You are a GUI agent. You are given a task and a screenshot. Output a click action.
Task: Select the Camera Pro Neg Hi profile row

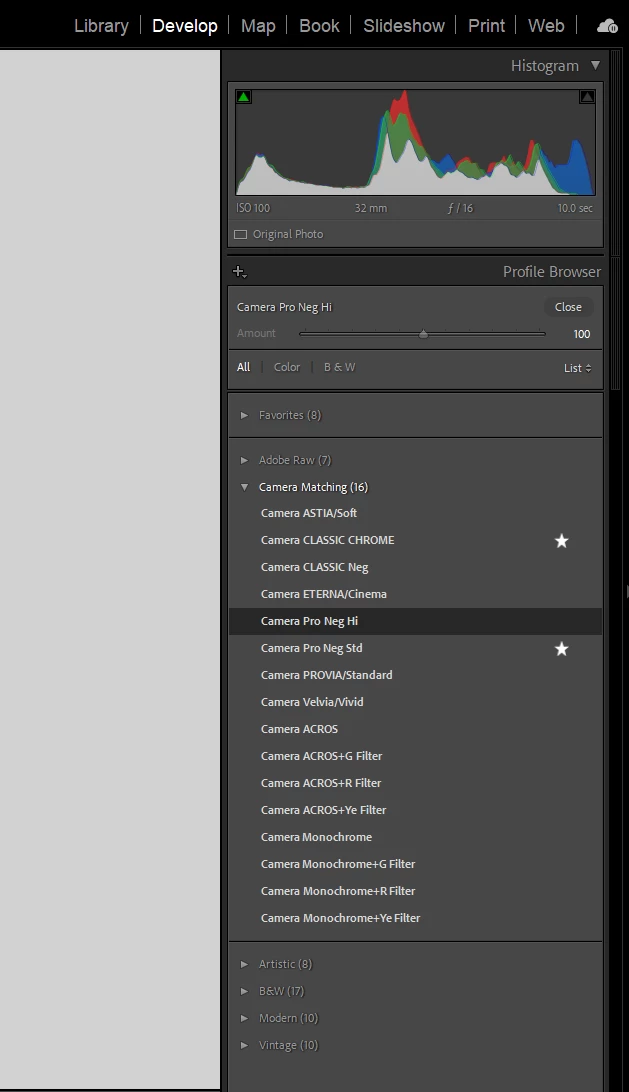click(x=415, y=621)
